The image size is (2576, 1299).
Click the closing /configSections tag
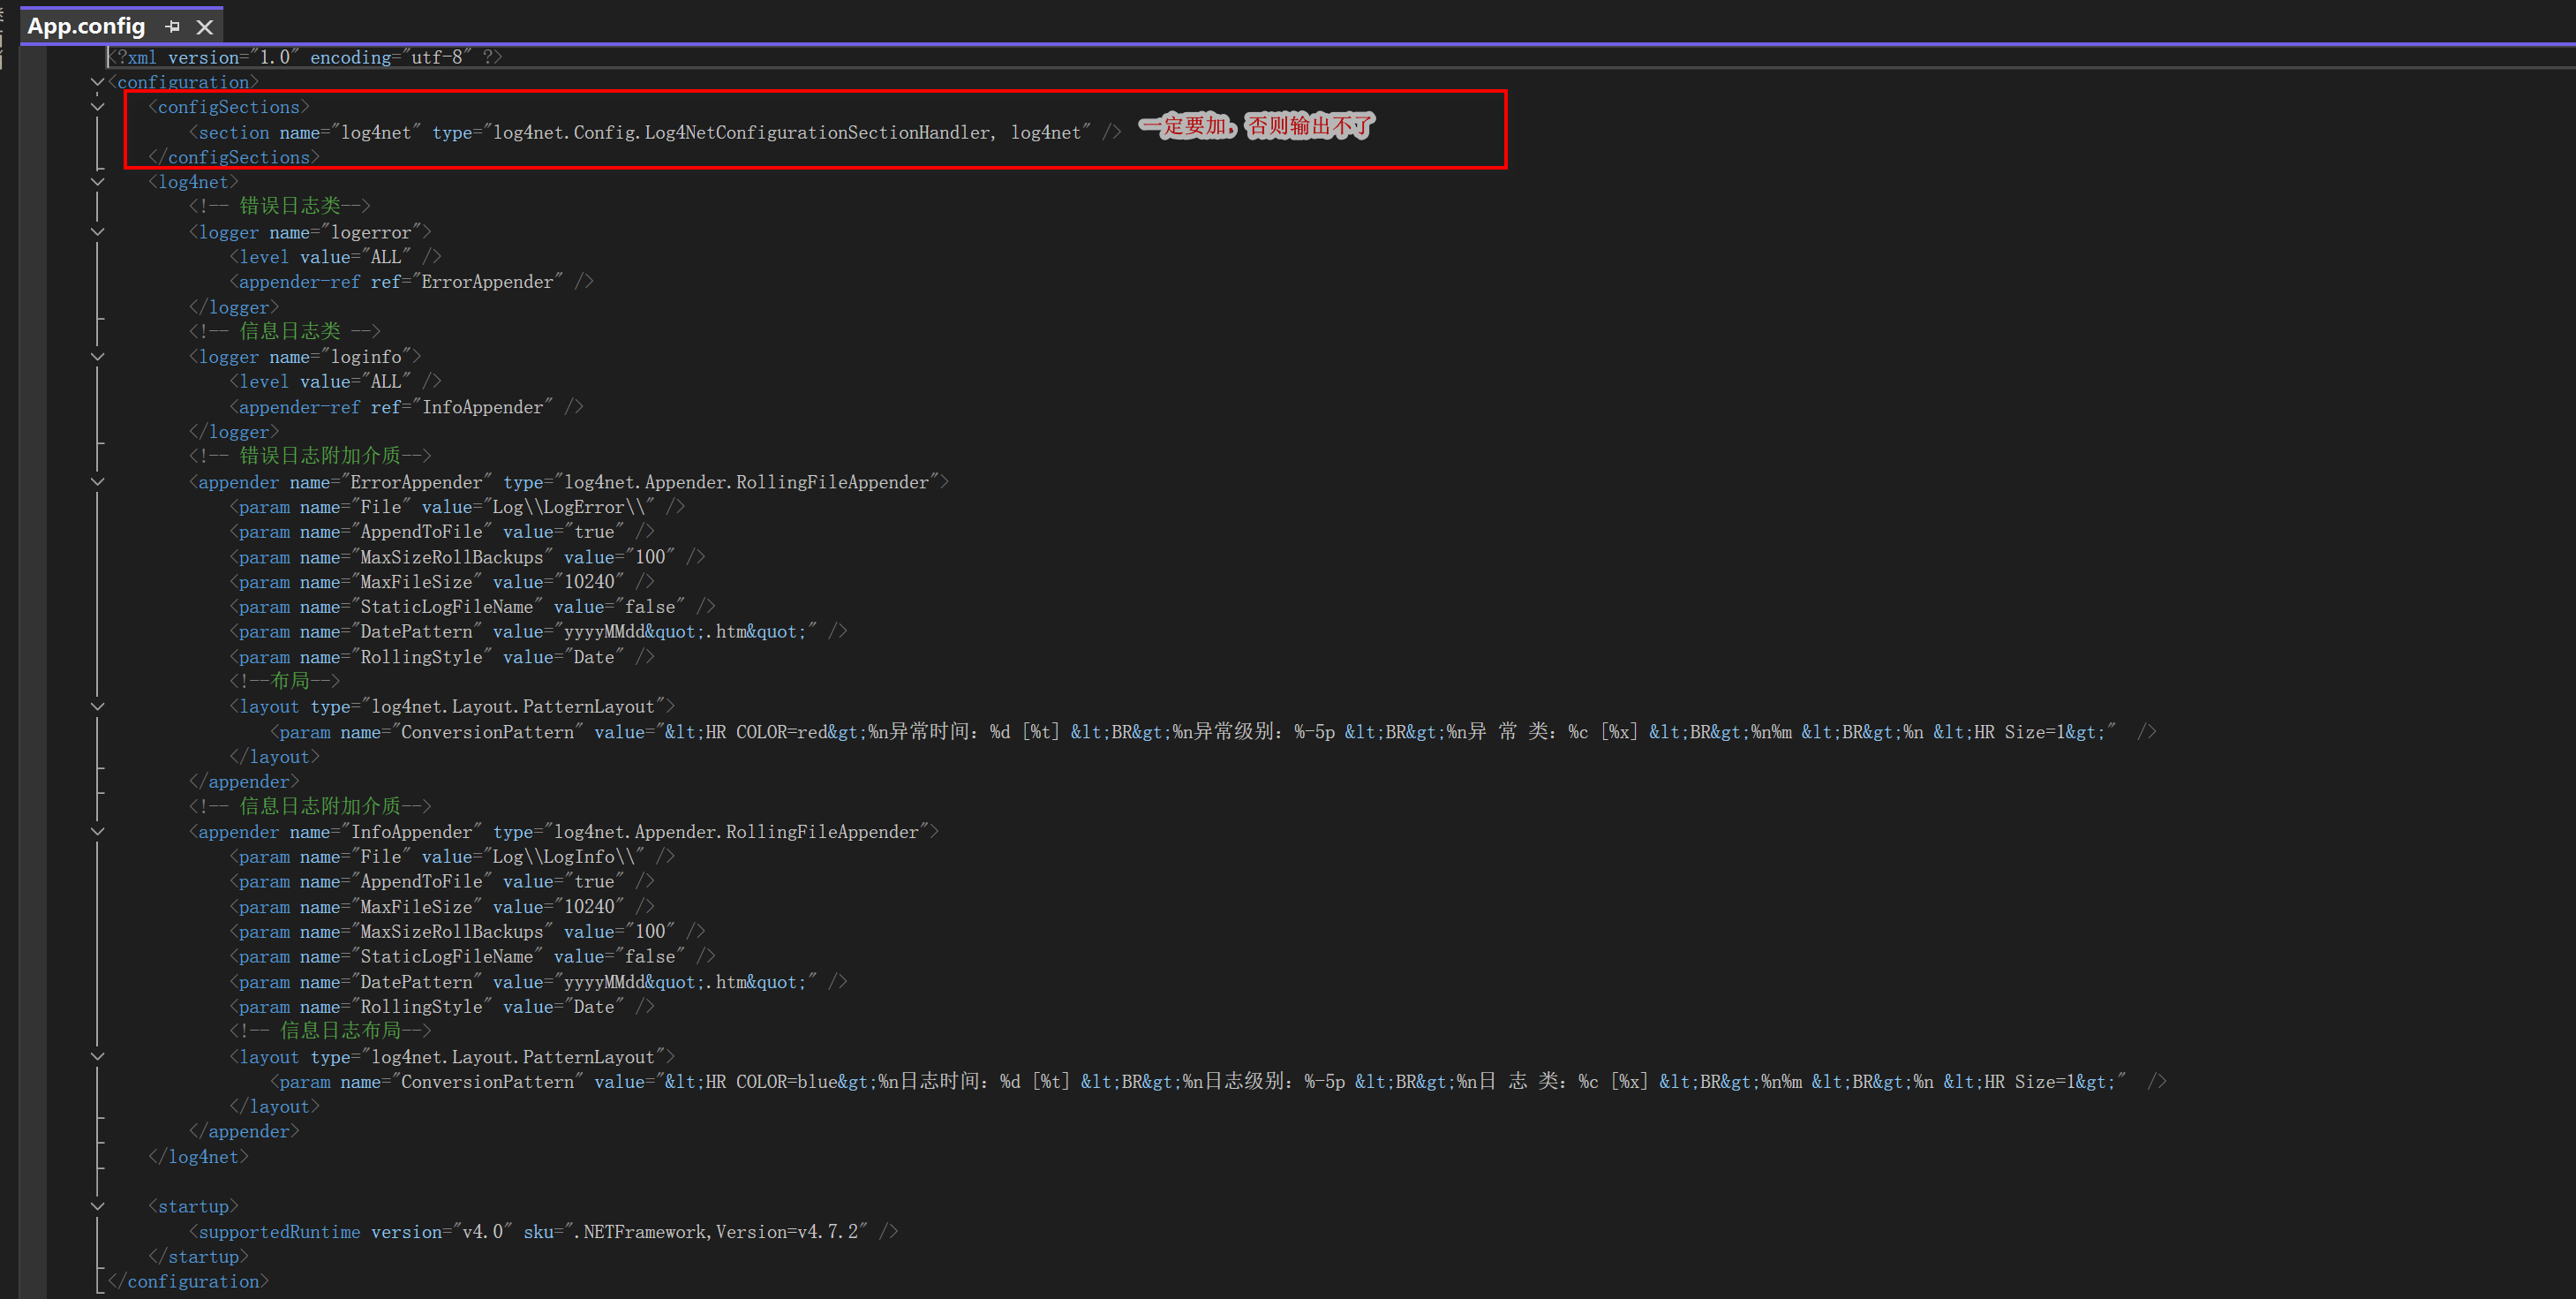click(234, 157)
